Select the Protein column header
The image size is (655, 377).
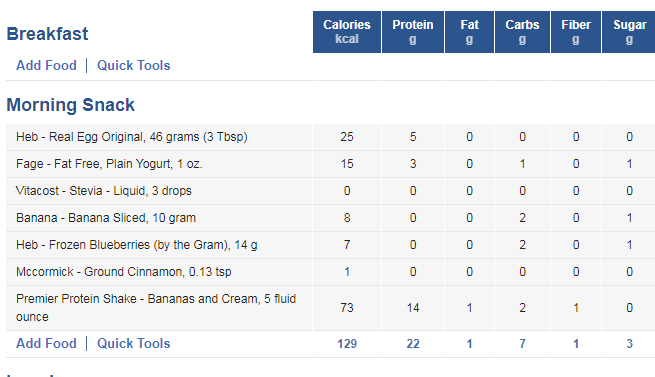pyautogui.click(x=413, y=32)
